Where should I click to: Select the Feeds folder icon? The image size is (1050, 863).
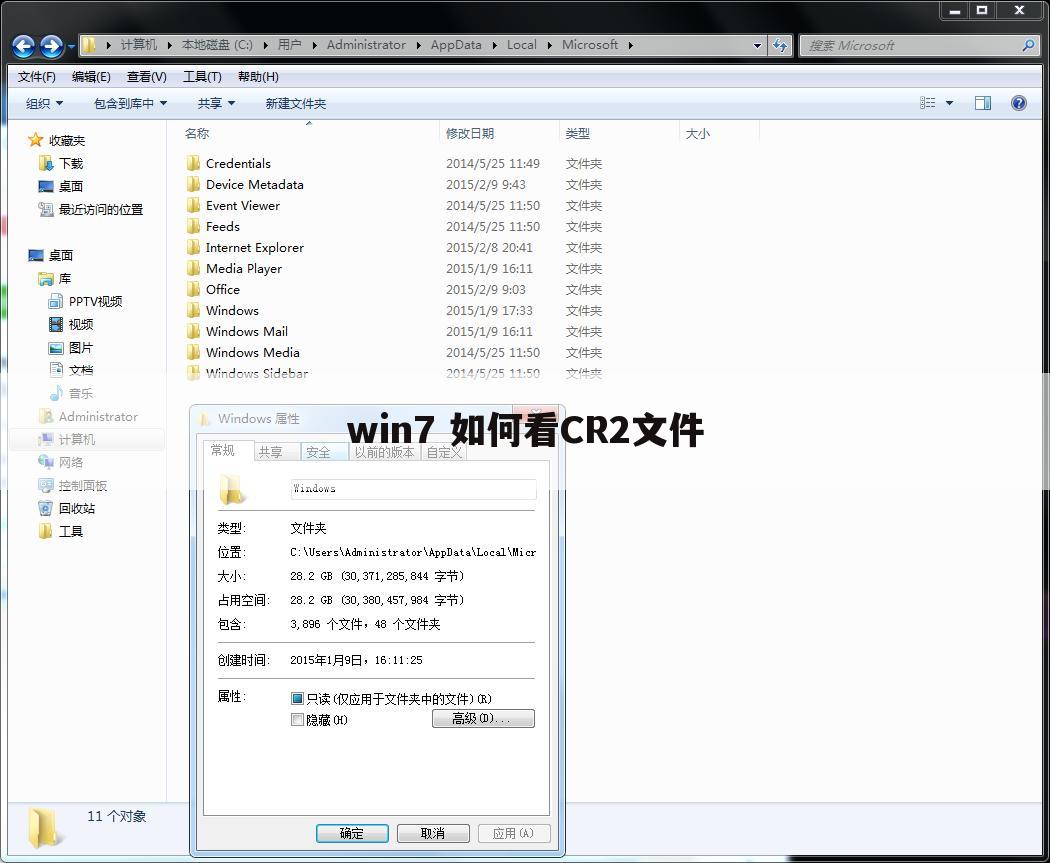(194, 226)
